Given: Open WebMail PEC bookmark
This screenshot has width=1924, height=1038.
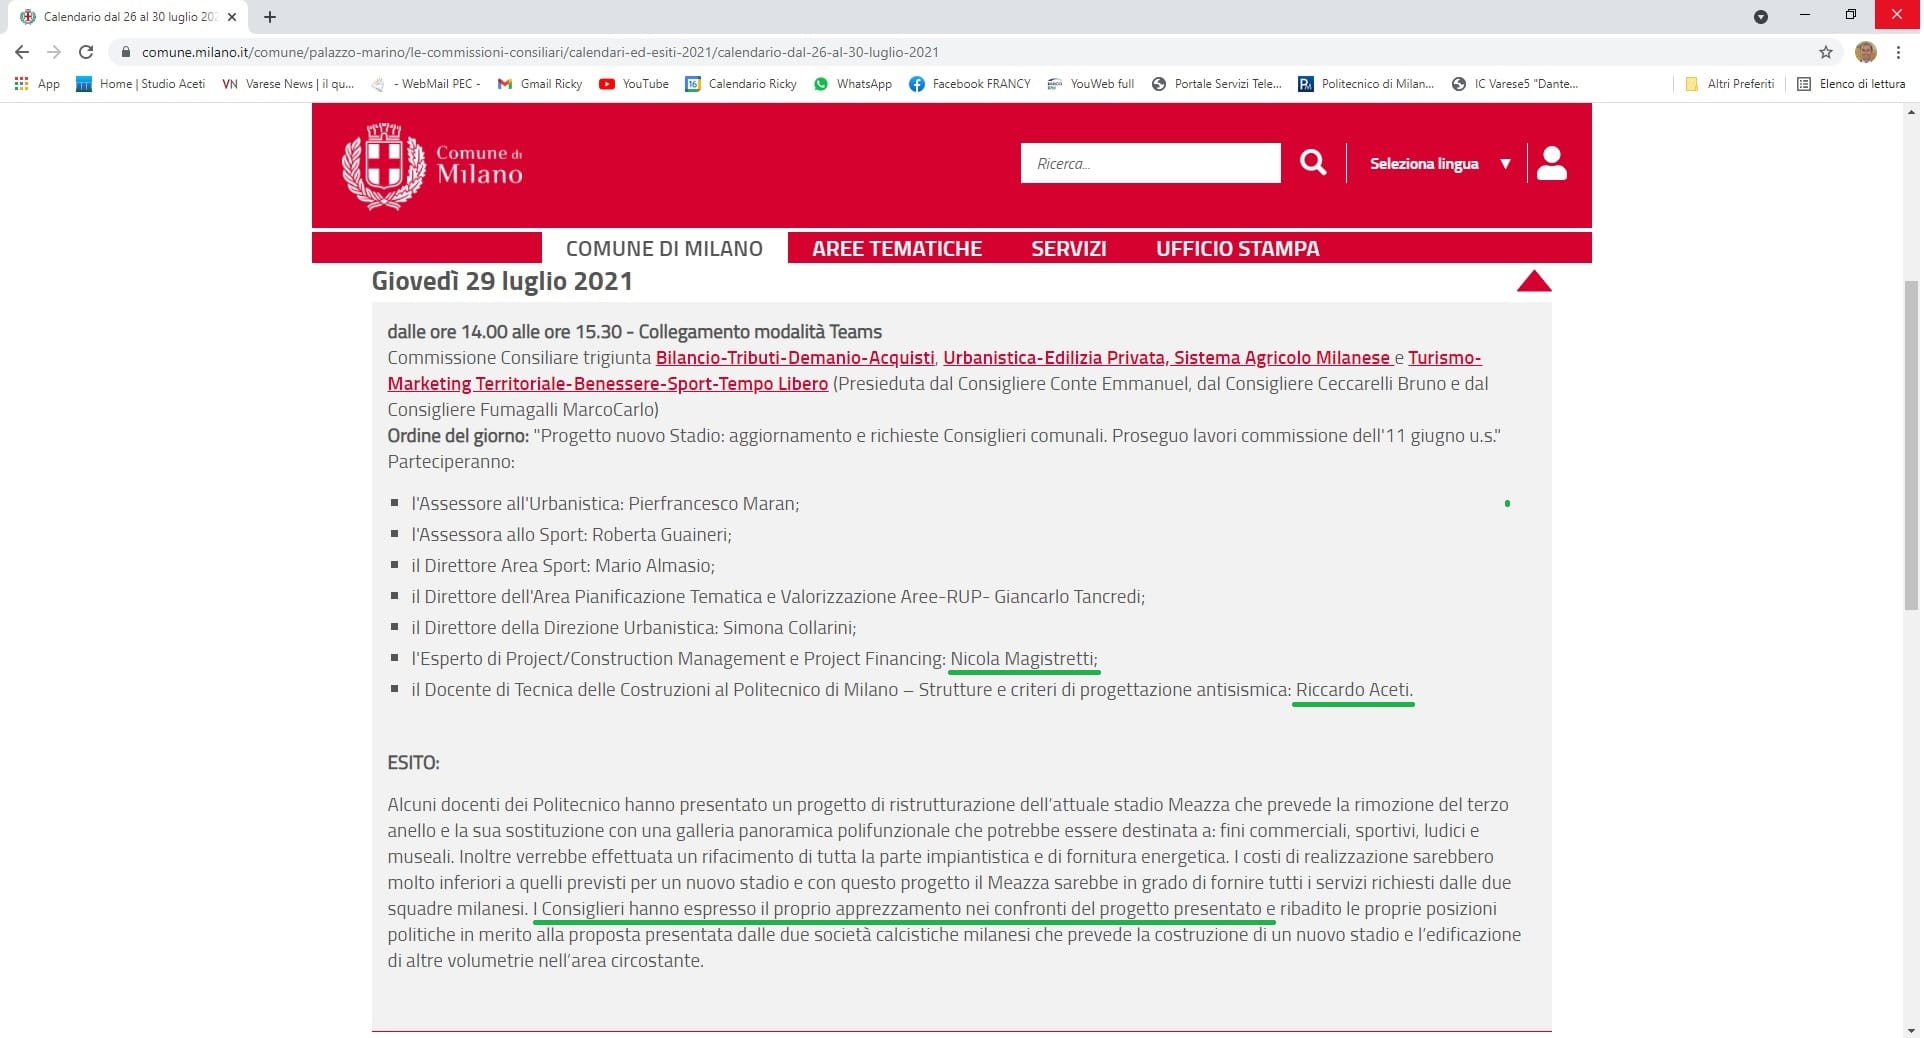Looking at the screenshot, I should point(427,84).
